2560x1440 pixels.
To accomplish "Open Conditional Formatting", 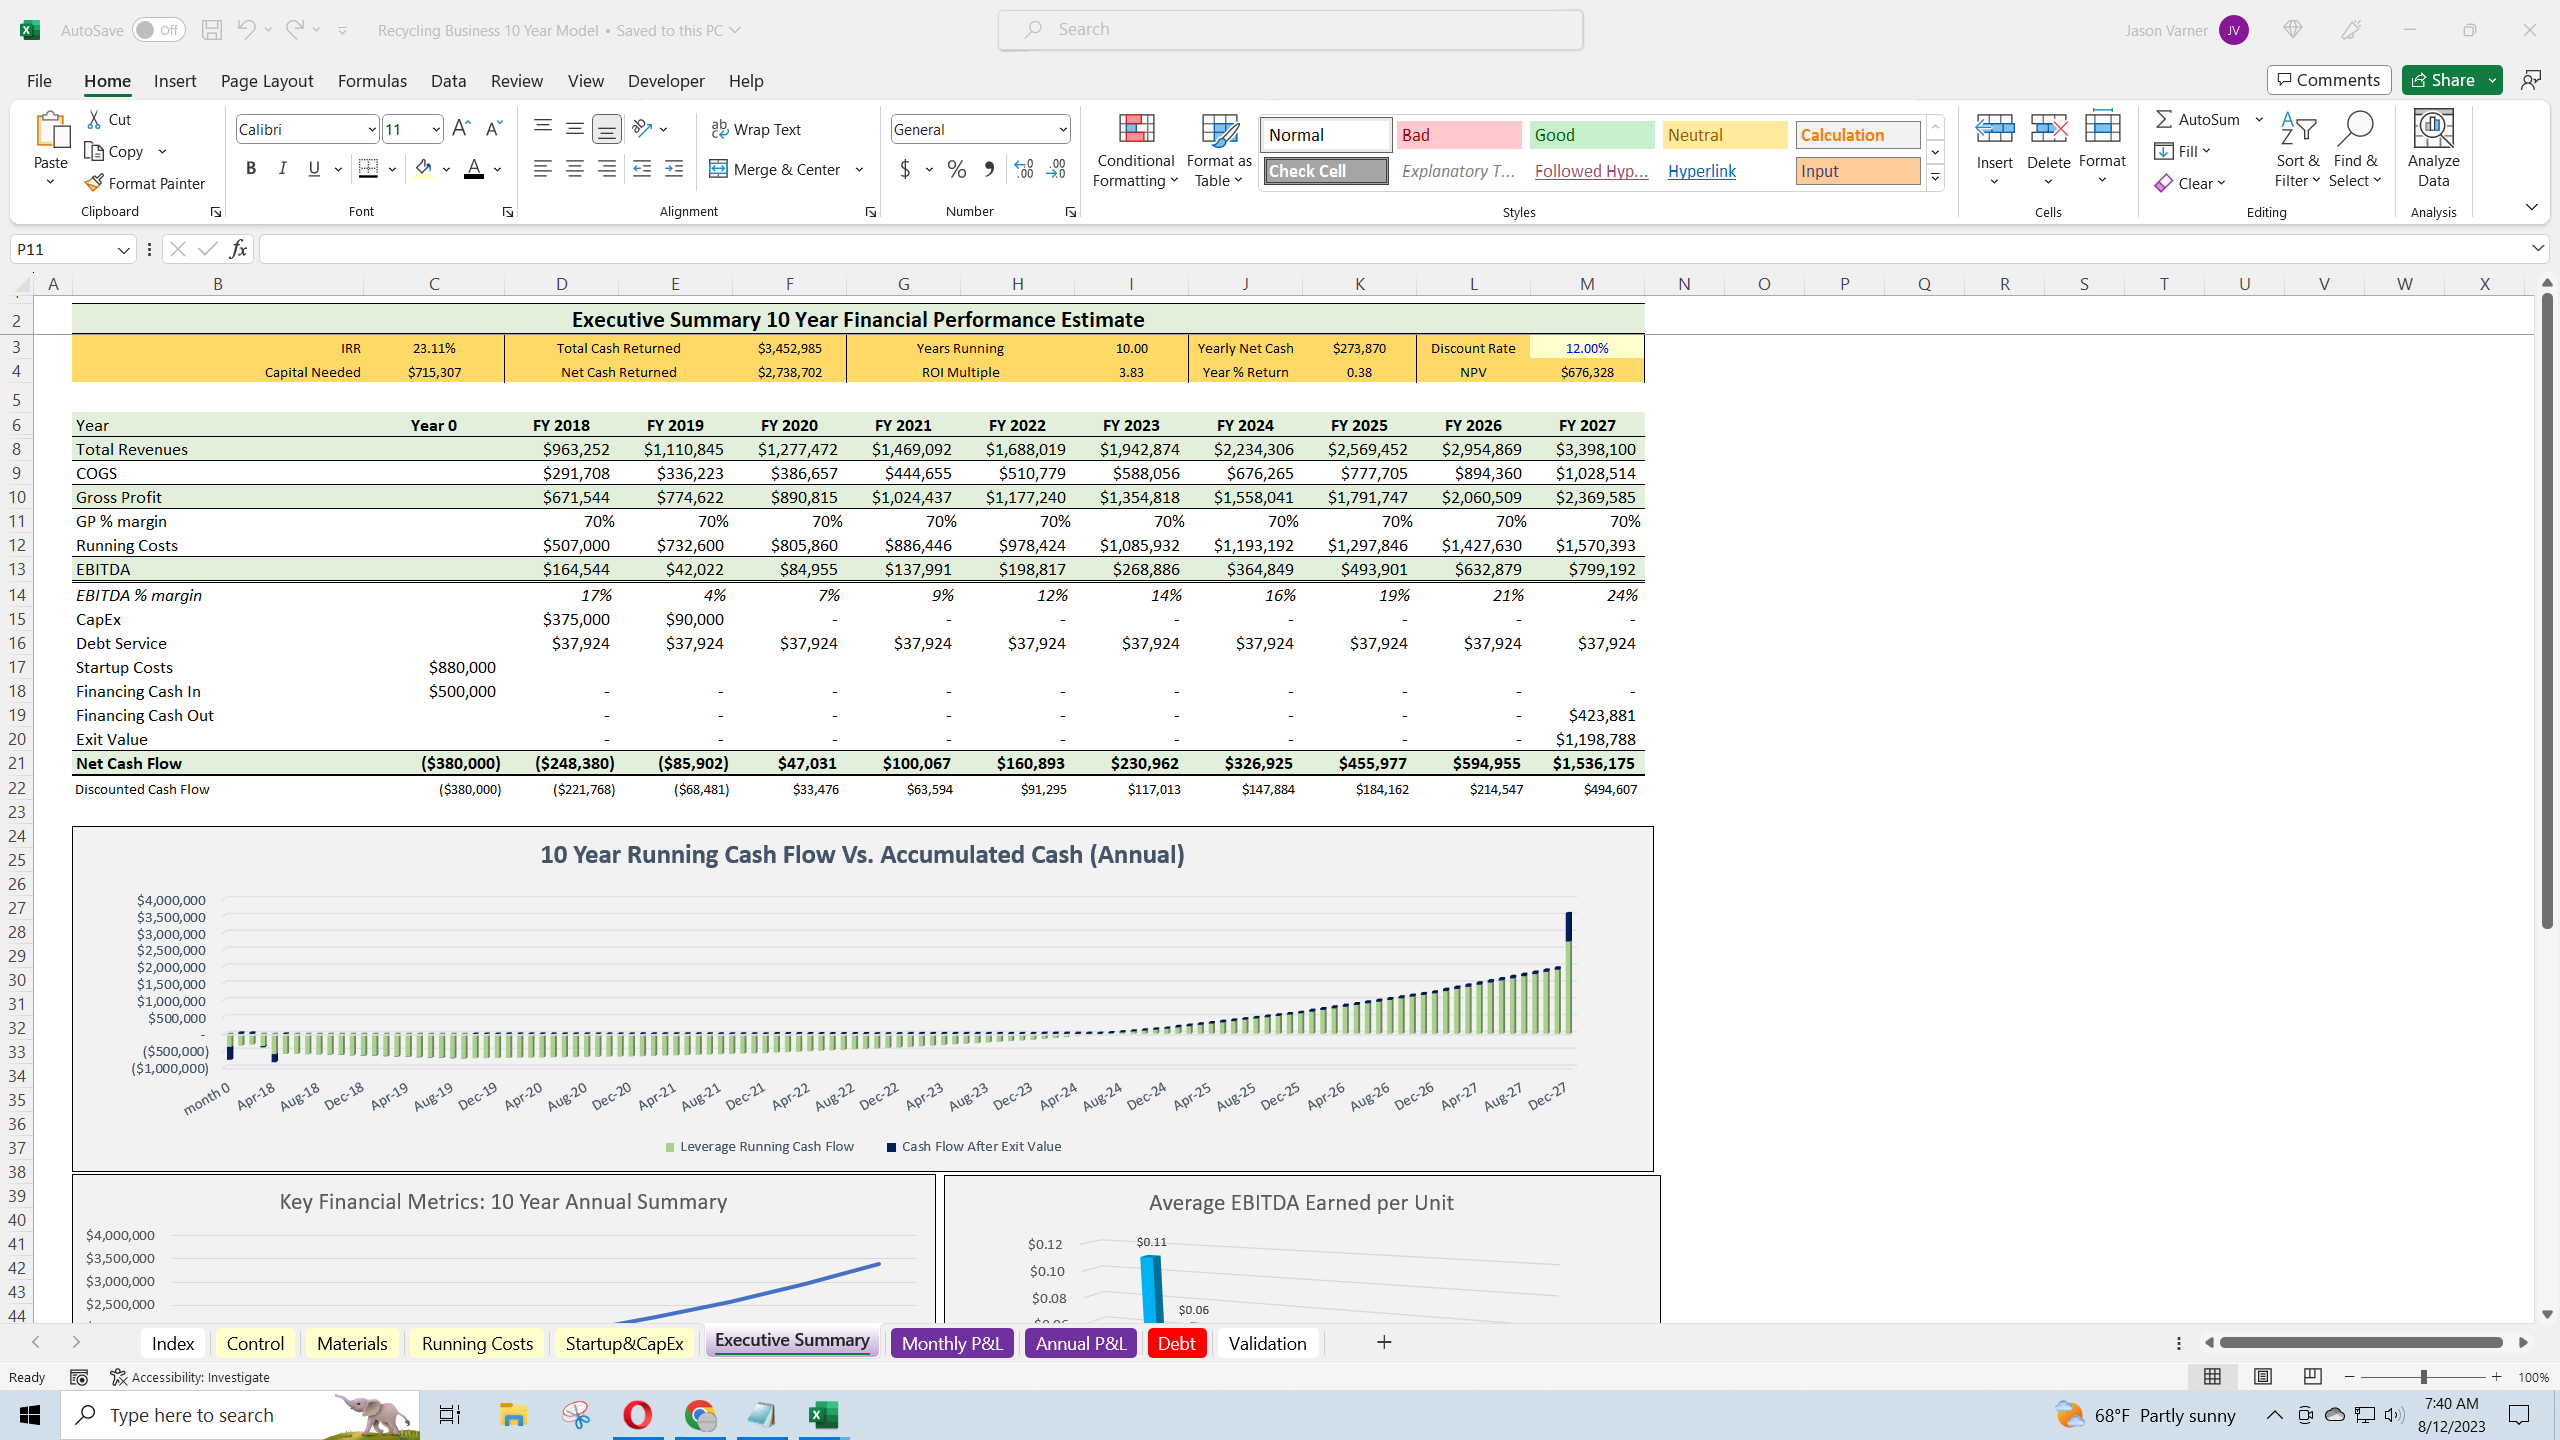I will pos(1135,150).
